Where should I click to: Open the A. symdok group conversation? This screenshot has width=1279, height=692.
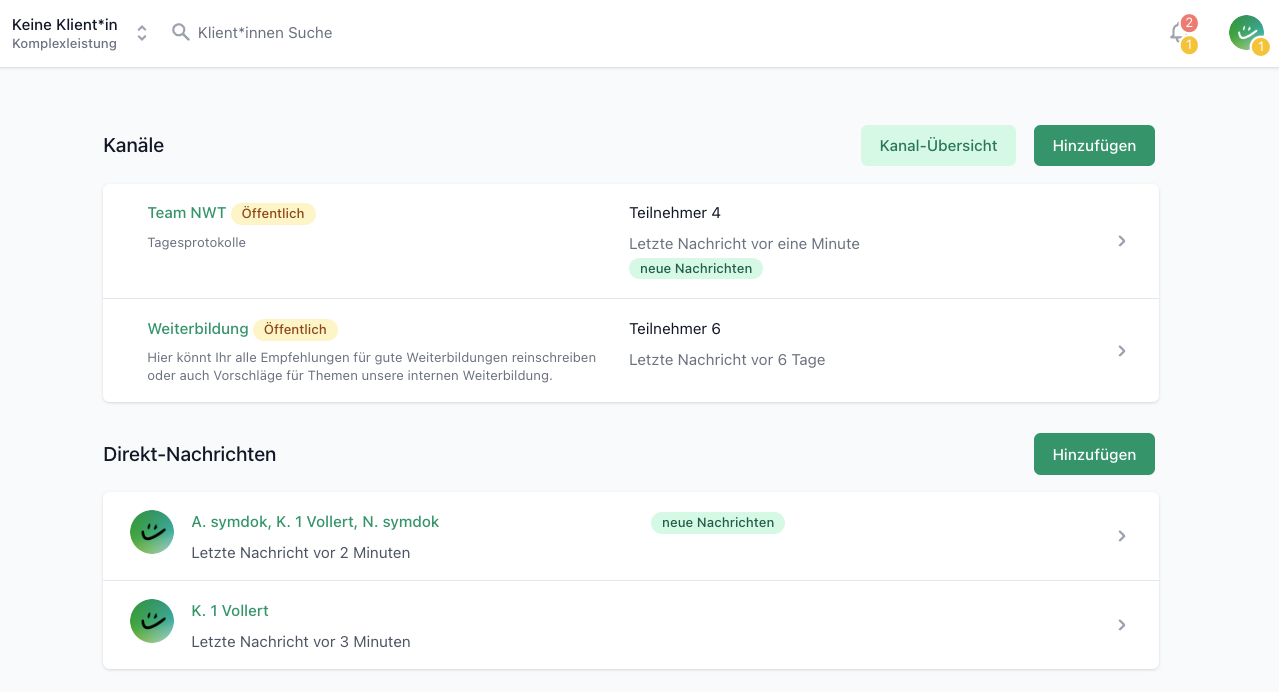click(x=315, y=522)
